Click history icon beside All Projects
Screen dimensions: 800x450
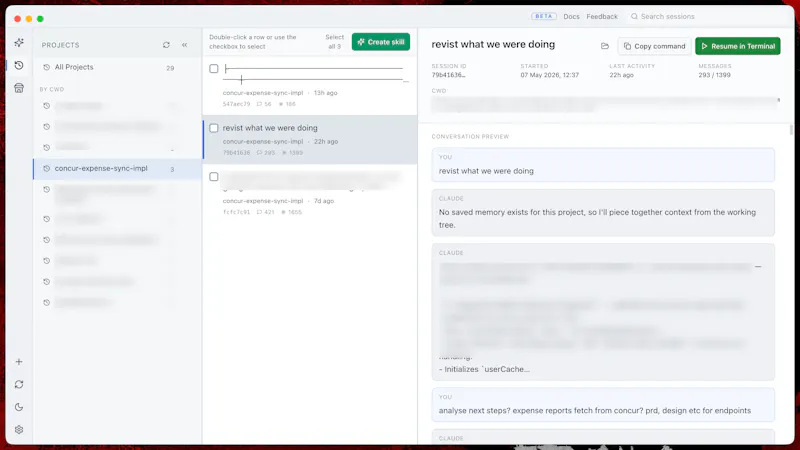click(x=46, y=67)
